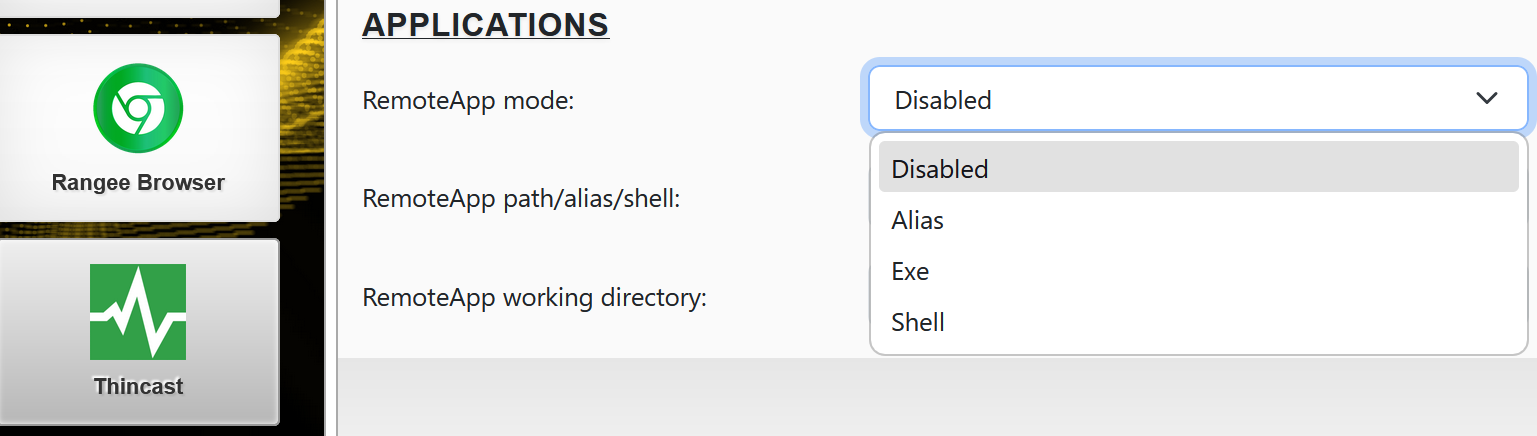
Task: Click blank sidebar space between Rangee and Thincast tiles
Action: coord(138,230)
